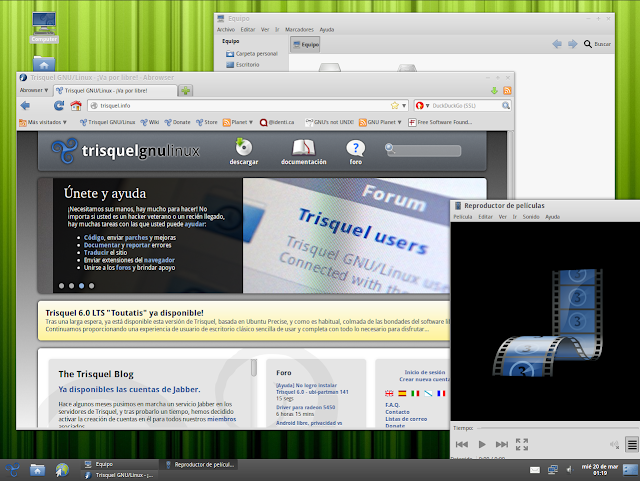
Task: Open Computer desktop icon
Action: (44, 27)
